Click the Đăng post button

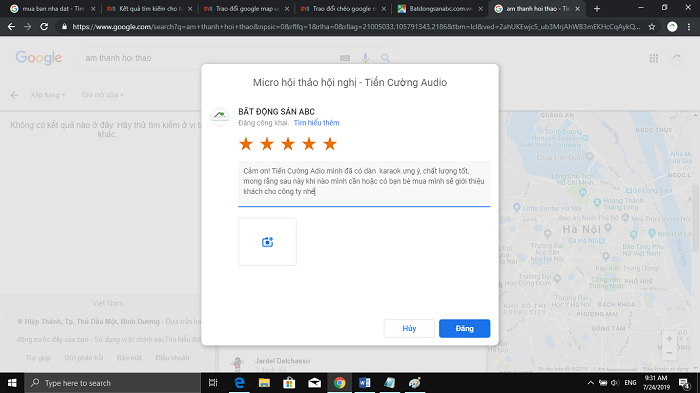pyautogui.click(x=464, y=328)
